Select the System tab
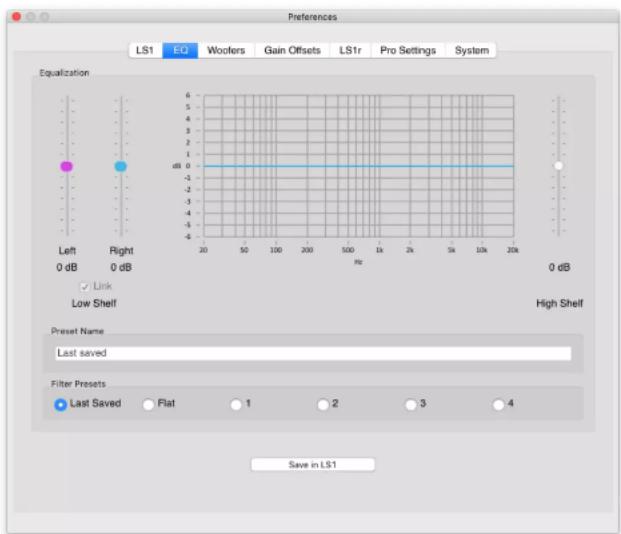Viewport: 621px width, 534px height. [471, 50]
